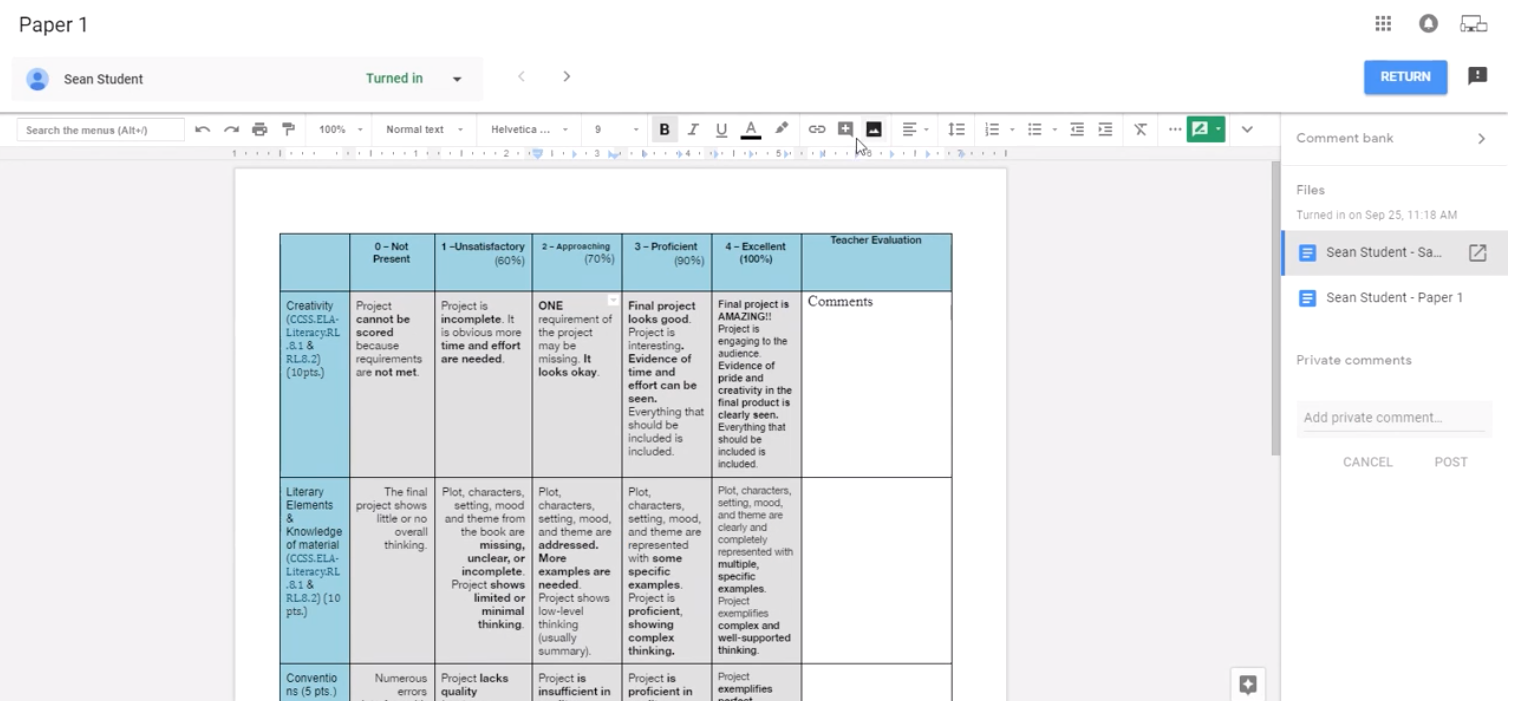The height and width of the screenshot is (701, 1519).
Task: Click the RETURN button
Action: pos(1404,76)
